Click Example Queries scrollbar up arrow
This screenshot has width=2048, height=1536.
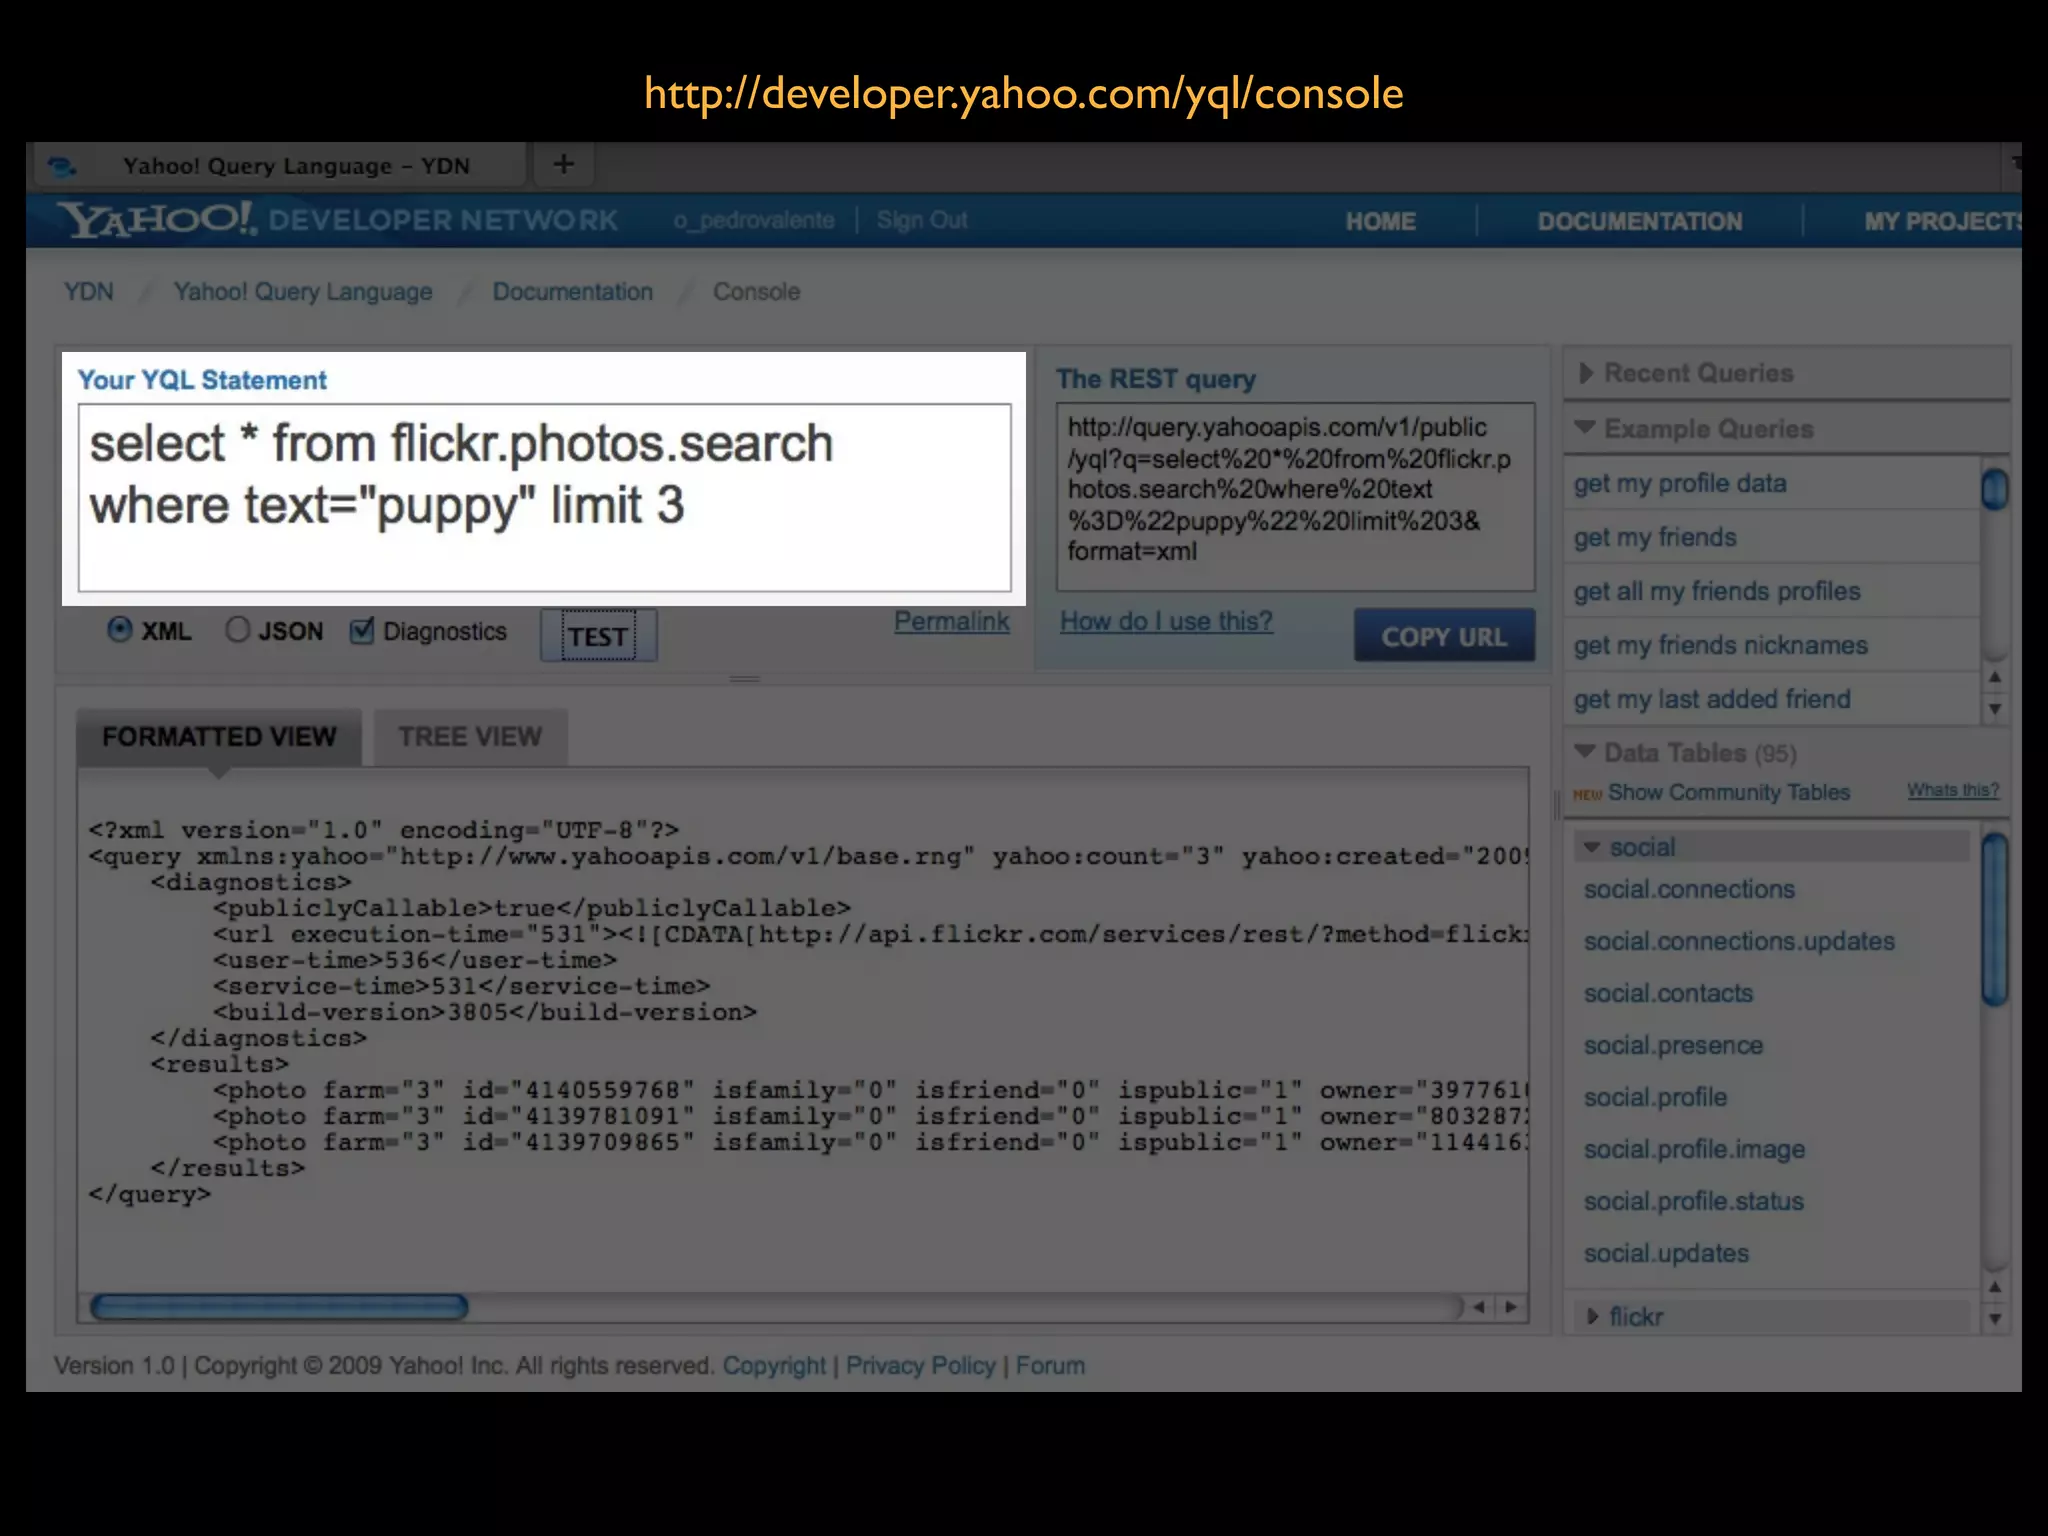(1995, 677)
